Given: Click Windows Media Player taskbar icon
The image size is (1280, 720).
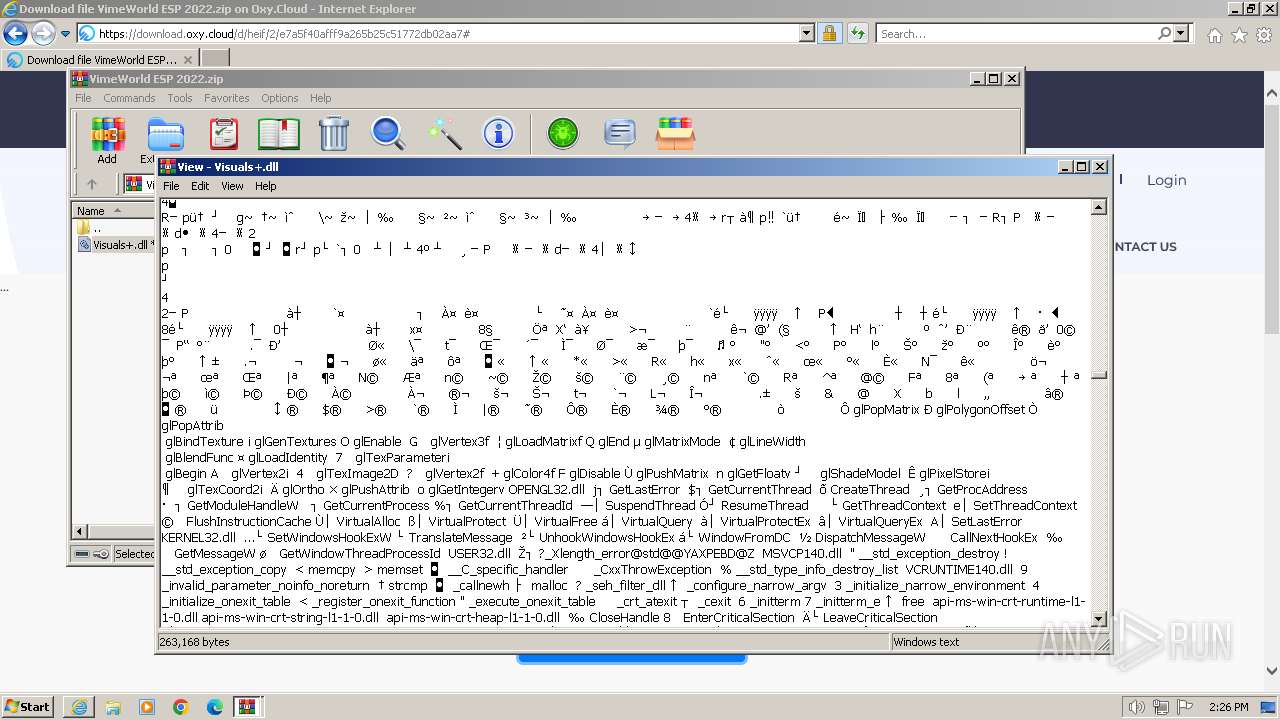Looking at the screenshot, I should [x=147, y=707].
